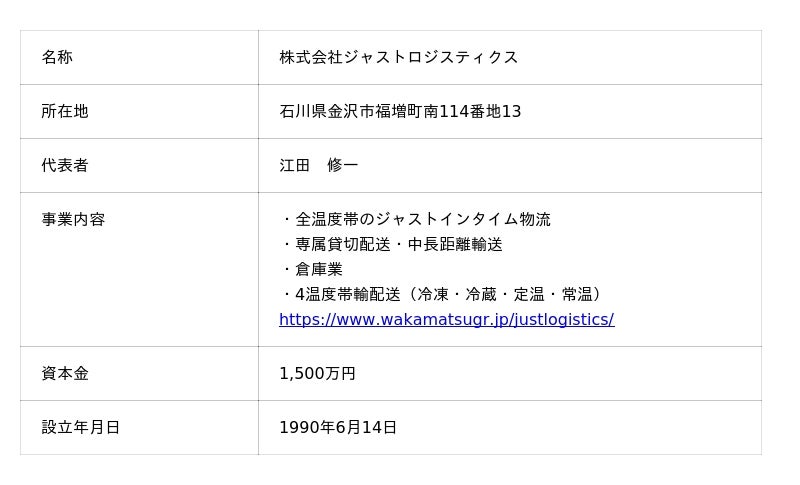
Task: Click the 名称 row label
Action: [57, 58]
